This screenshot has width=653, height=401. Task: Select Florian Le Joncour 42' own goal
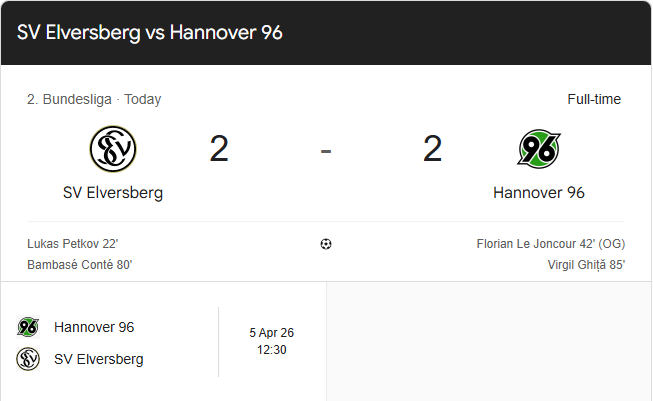(x=551, y=243)
